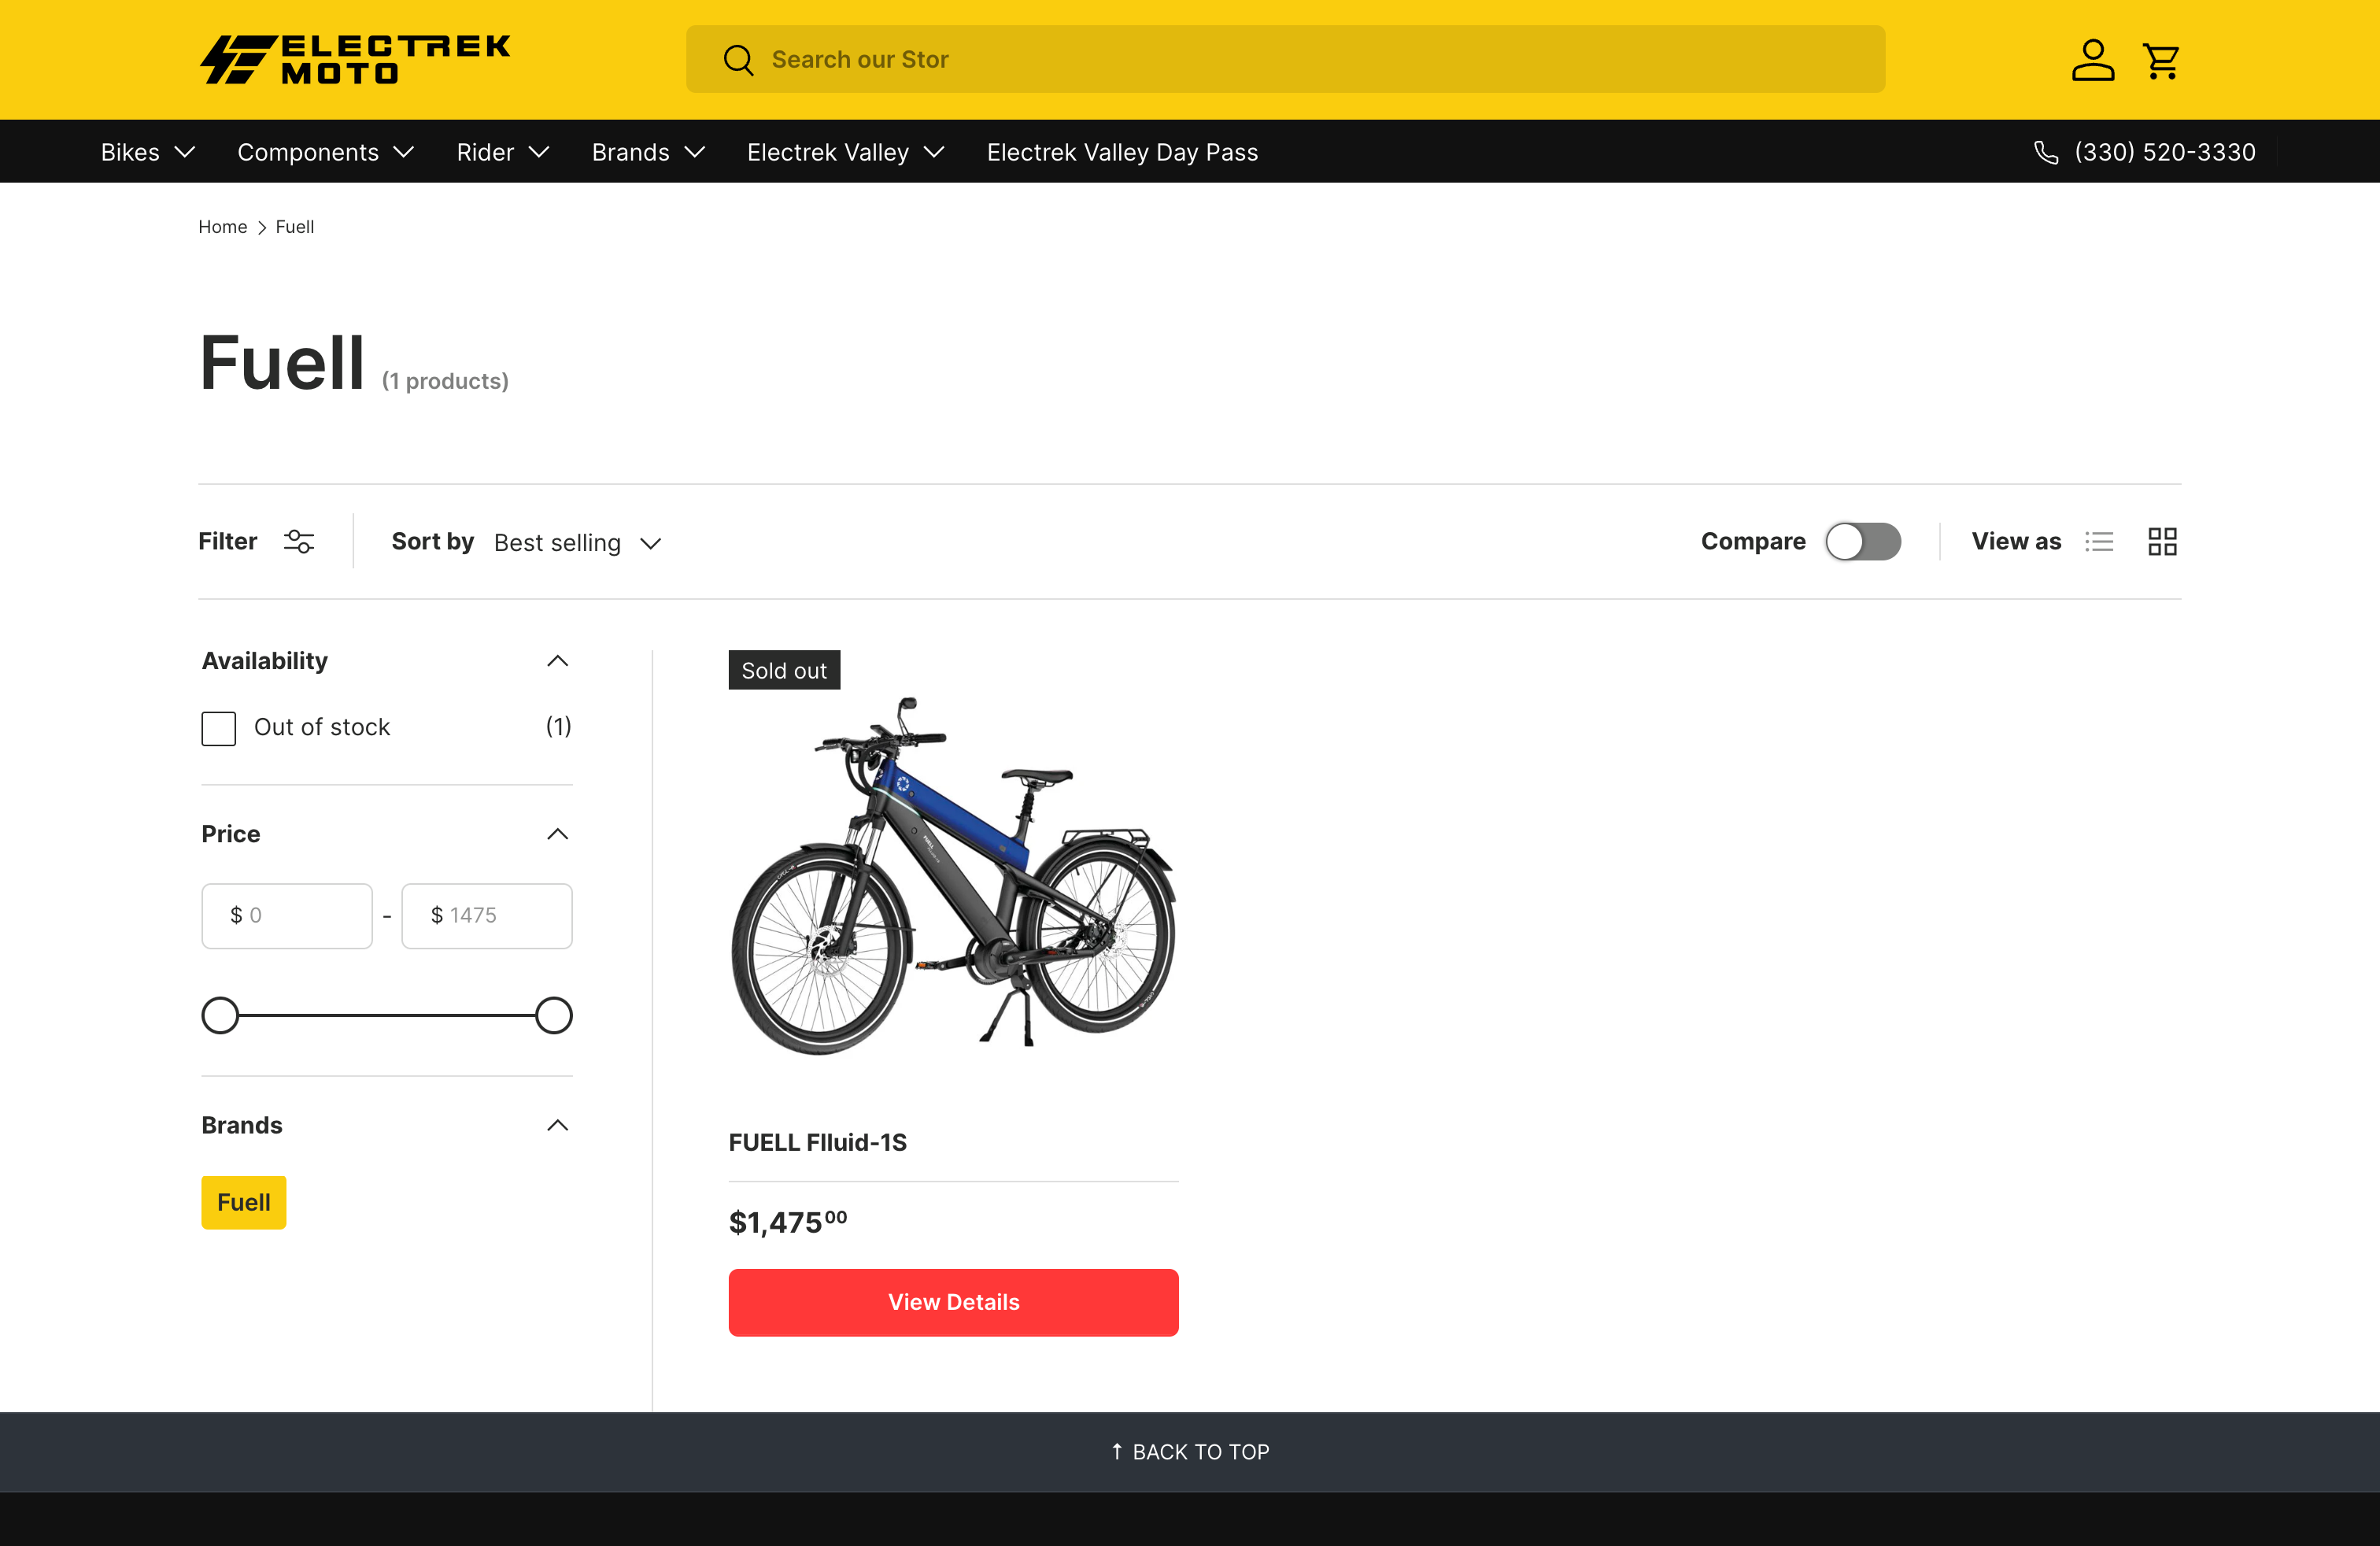Click the View Details button
The width and height of the screenshot is (2380, 1546).
coord(953,1302)
